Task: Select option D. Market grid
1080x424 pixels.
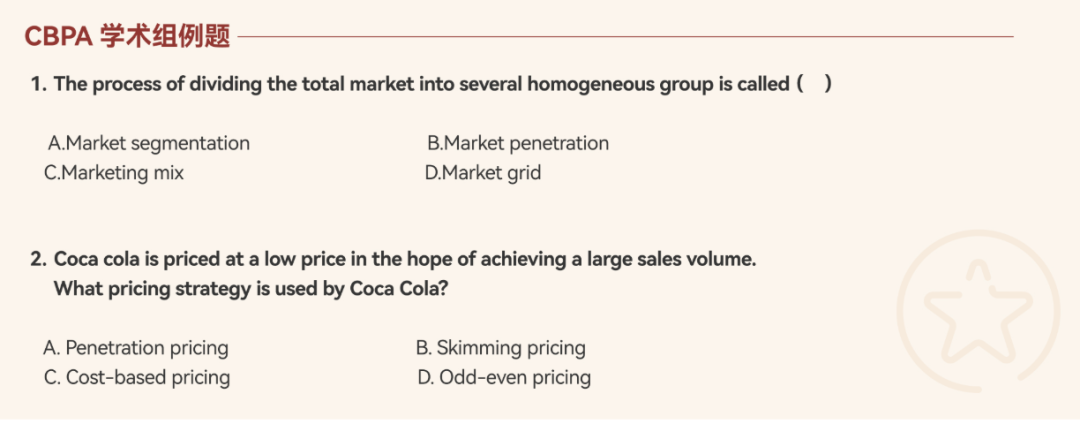Action: (x=483, y=173)
